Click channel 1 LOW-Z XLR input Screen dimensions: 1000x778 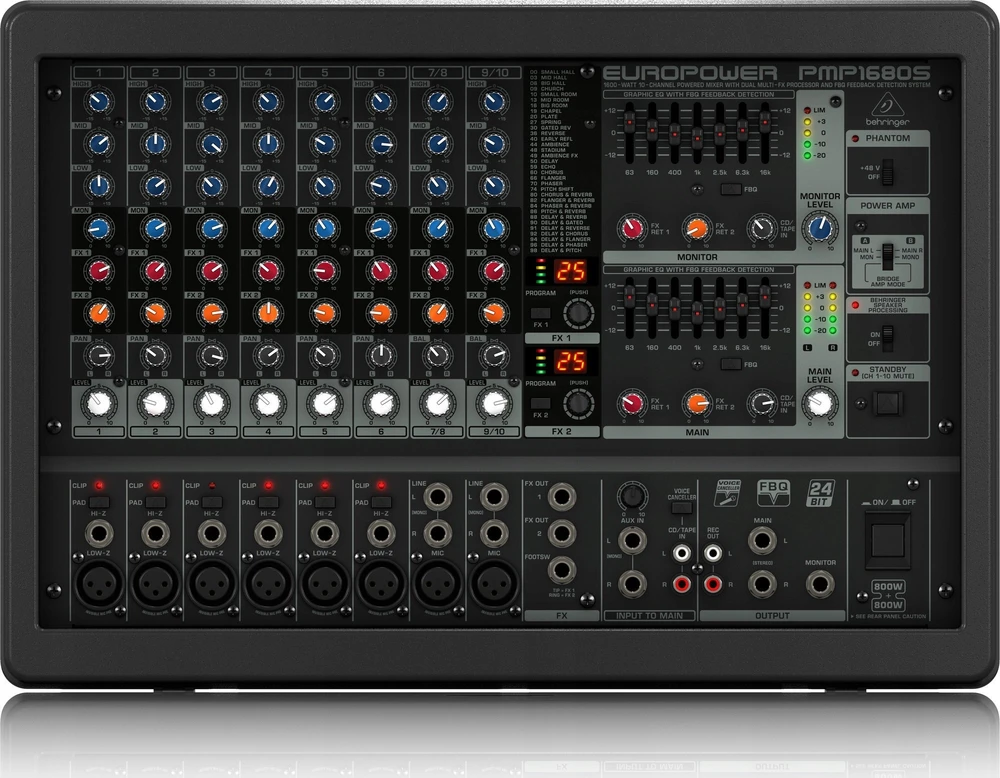[99, 585]
